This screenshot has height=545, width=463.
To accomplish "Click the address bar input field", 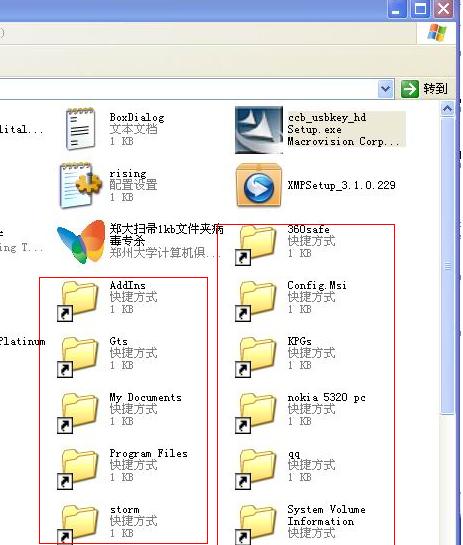I will tap(188, 89).
